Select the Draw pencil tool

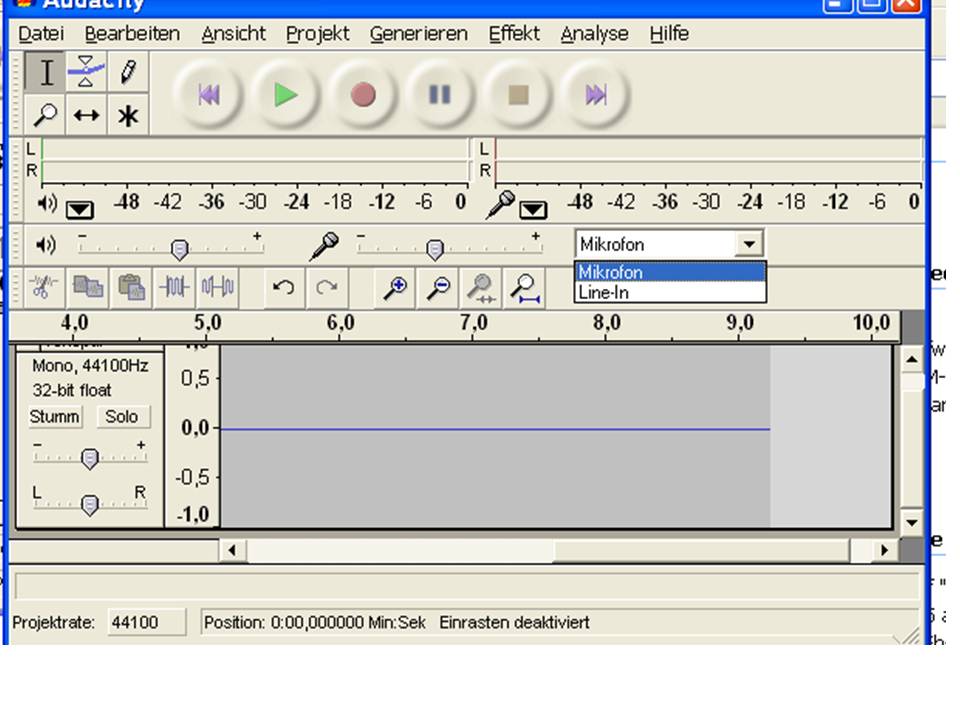[x=127, y=72]
